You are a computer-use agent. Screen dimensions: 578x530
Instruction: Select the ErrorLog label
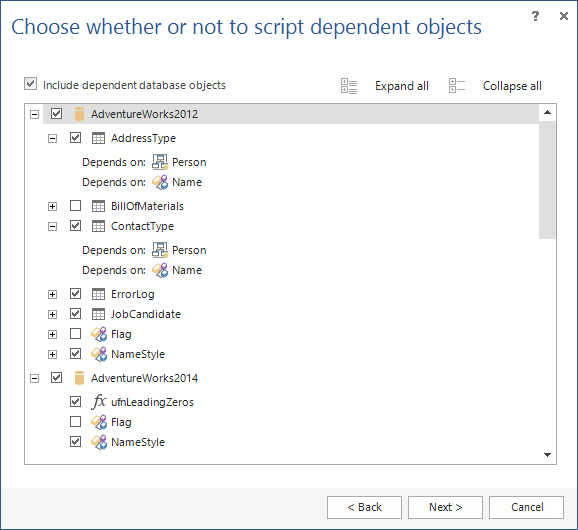[133, 294]
